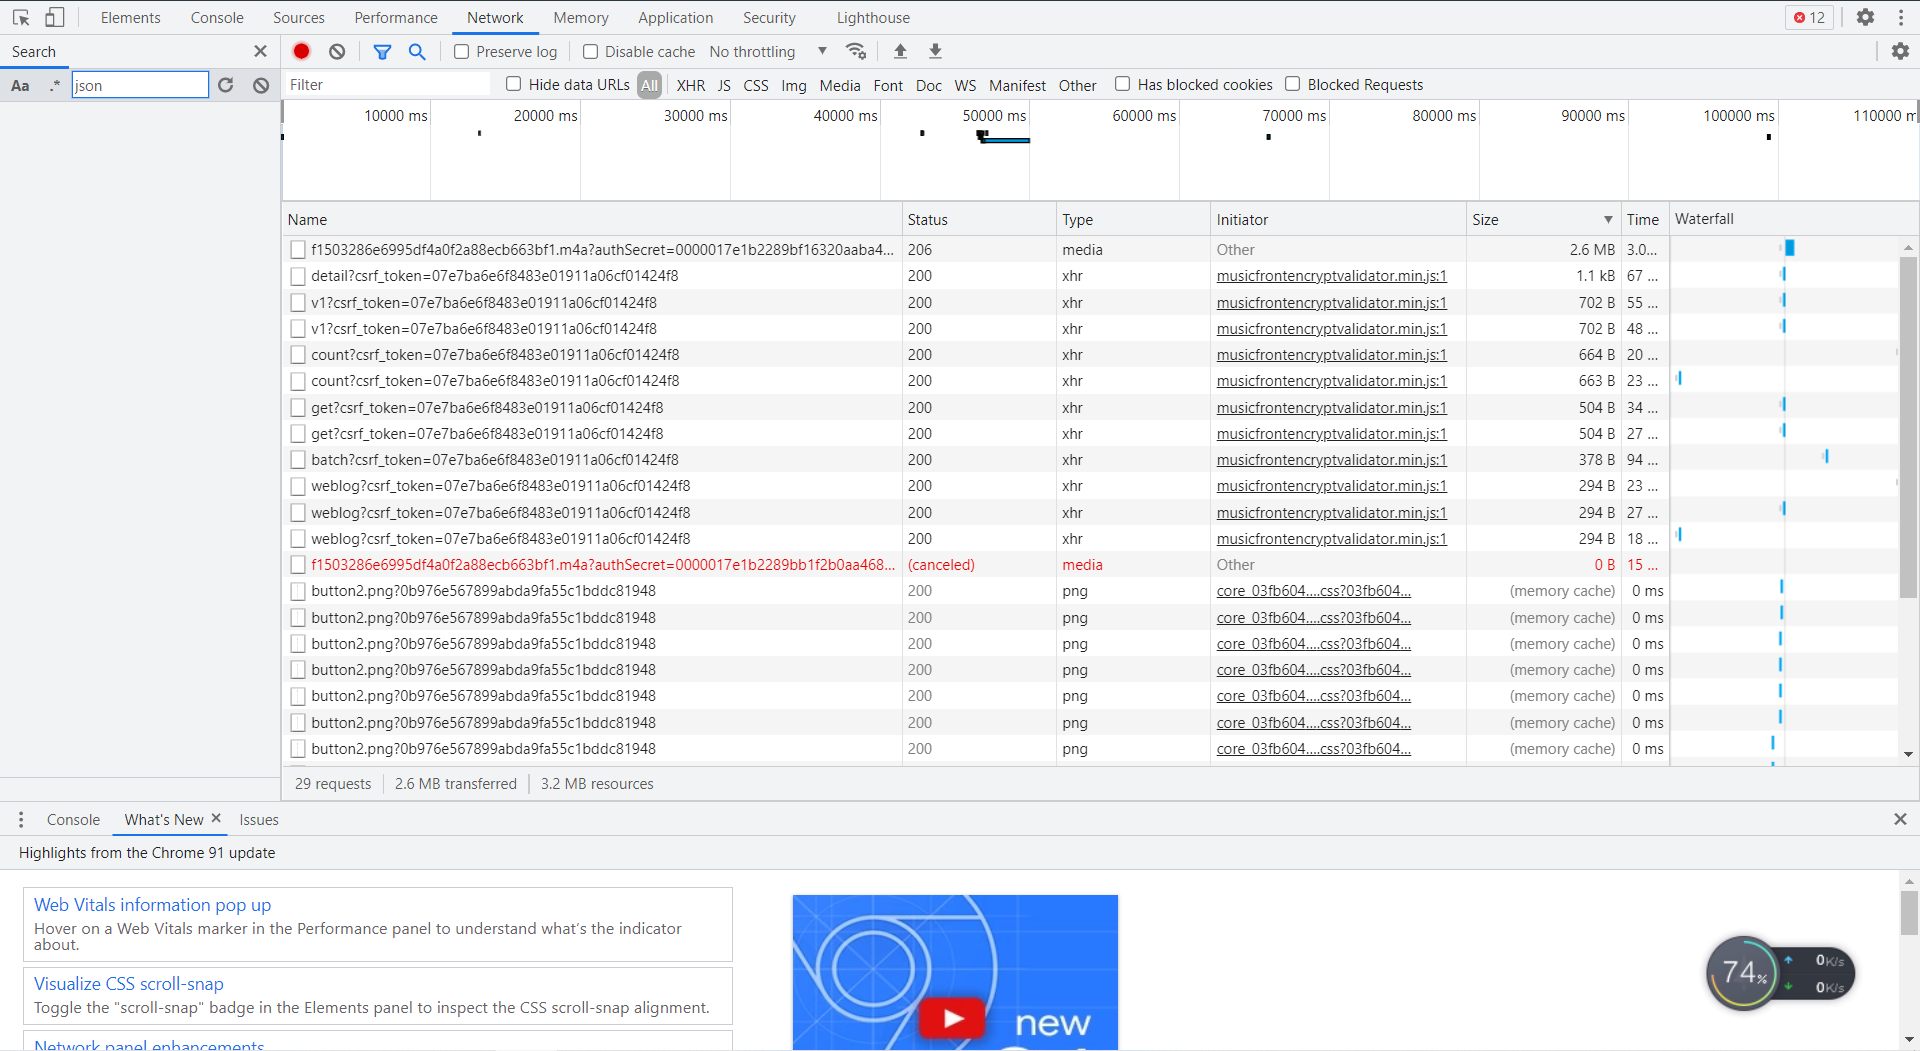This screenshot has height=1051, width=1920.
Task: Open Network panel settings gear
Action: click(1900, 51)
